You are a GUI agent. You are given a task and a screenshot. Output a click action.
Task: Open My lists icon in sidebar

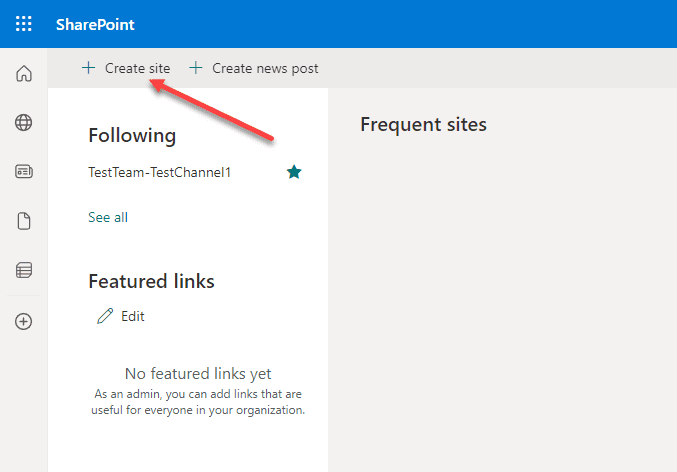click(24, 270)
